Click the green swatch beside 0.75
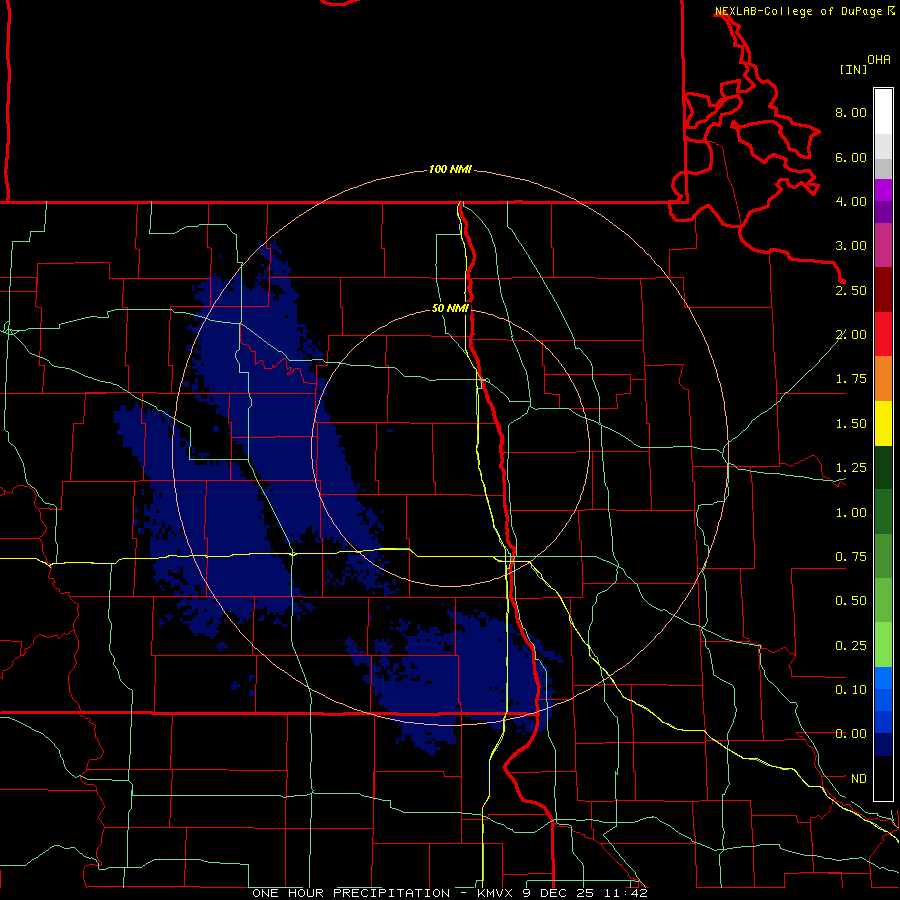This screenshot has width=900, height=900. (x=883, y=556)
